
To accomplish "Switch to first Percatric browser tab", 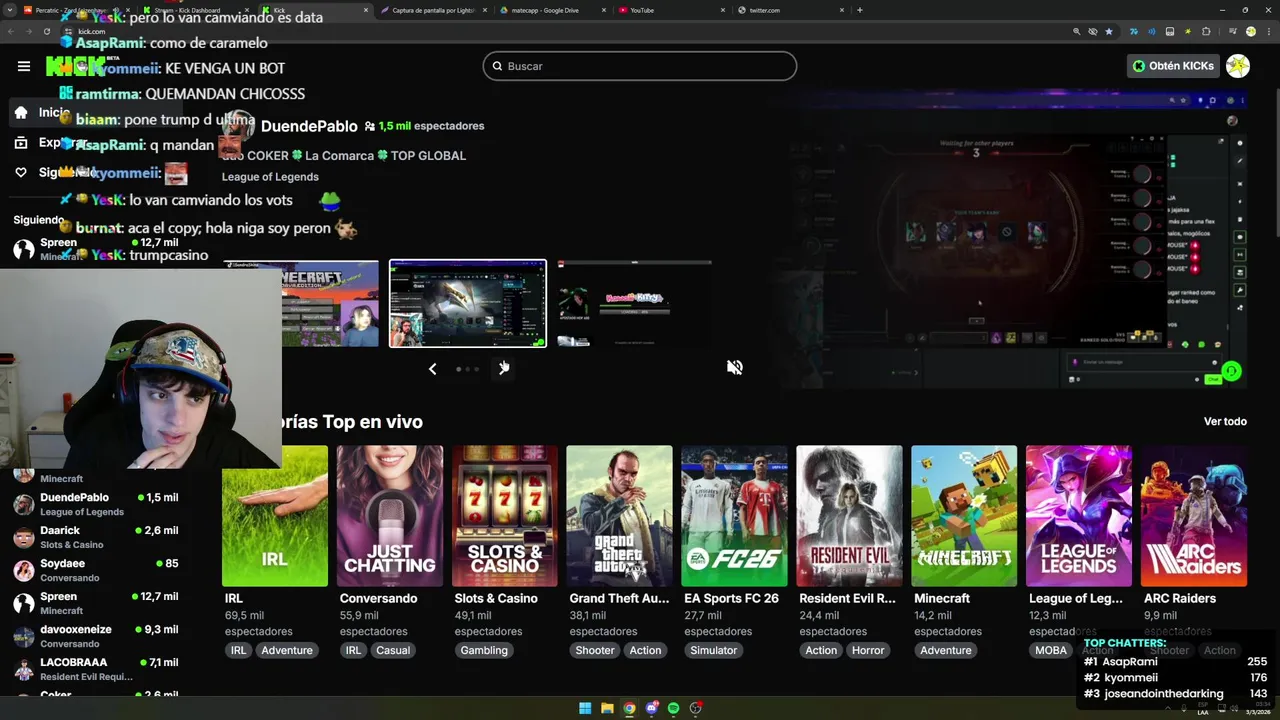I will pyautogui.click(x=75, y=10).
